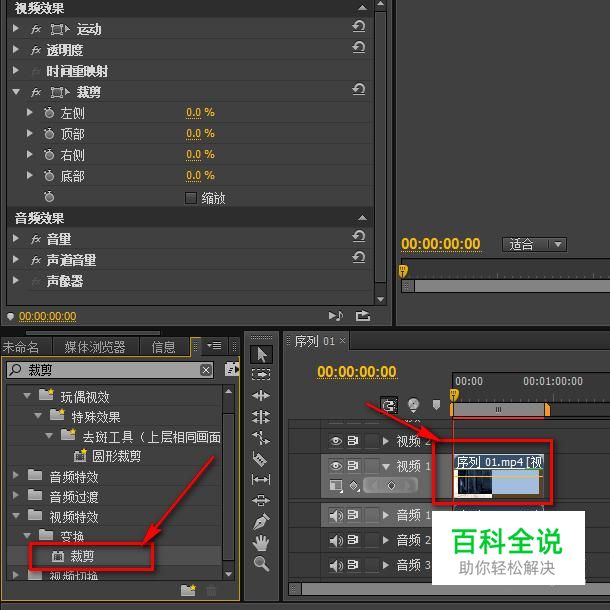The image size is (610, 610).
Task: Select the Hand tool
Action: tap(261, 542)
